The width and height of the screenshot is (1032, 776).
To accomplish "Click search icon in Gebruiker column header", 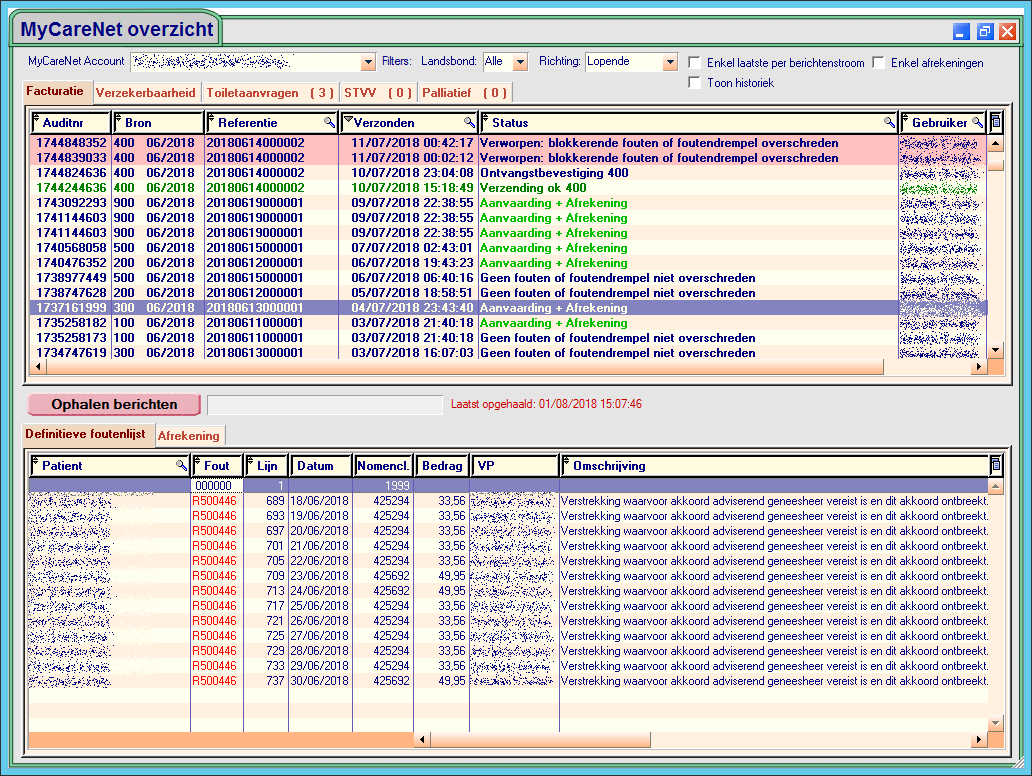I will pyautogui.click(x=977, y=123).
